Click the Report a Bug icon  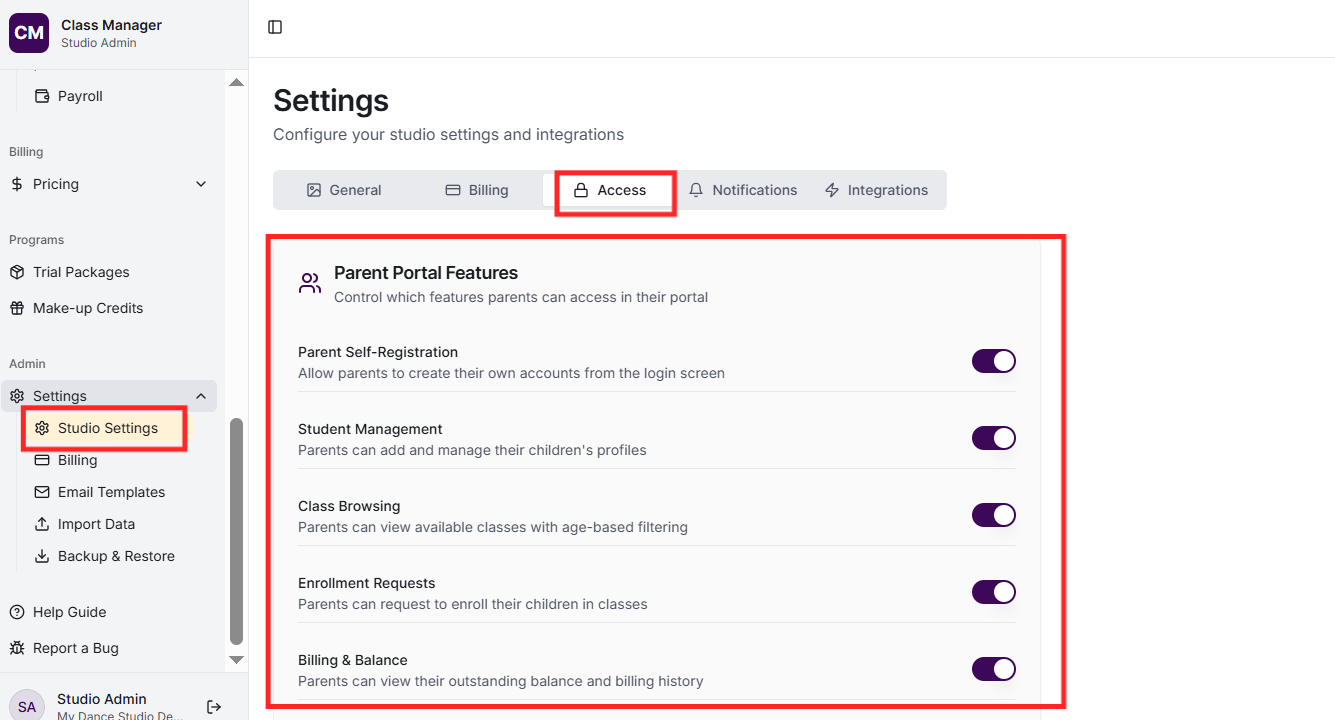coord(17,648)
